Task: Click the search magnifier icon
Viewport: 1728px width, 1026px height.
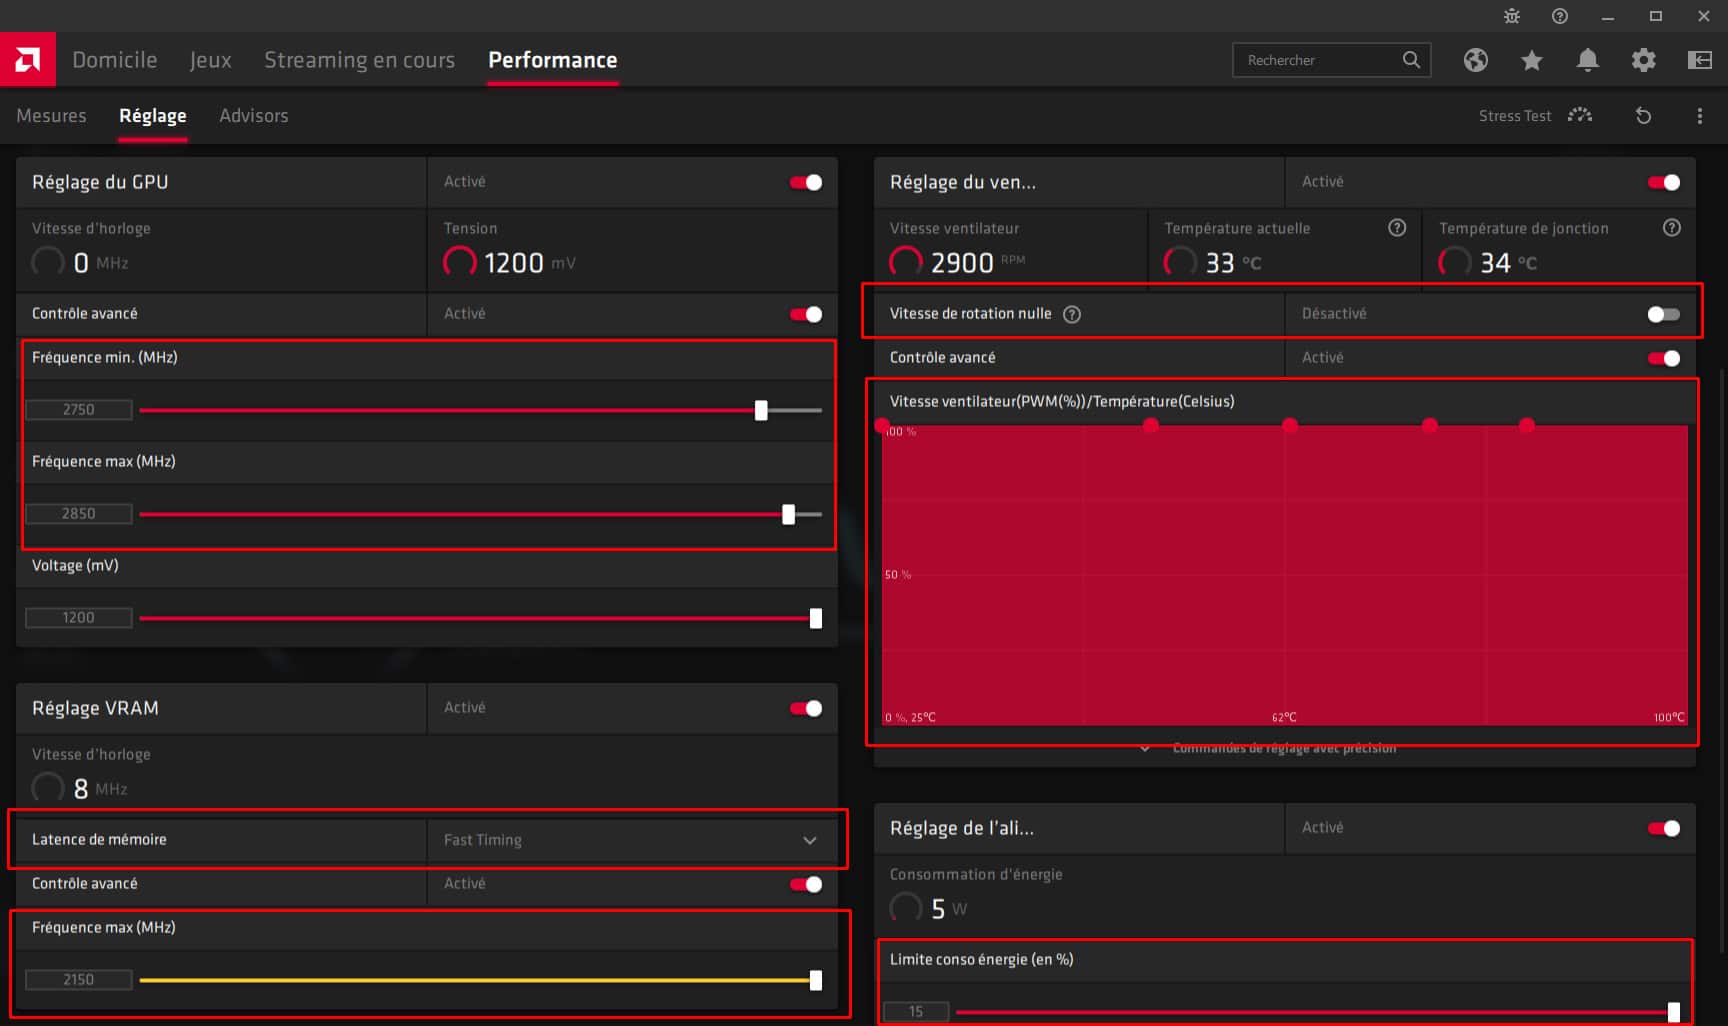Action: [x=1411, y=60]
